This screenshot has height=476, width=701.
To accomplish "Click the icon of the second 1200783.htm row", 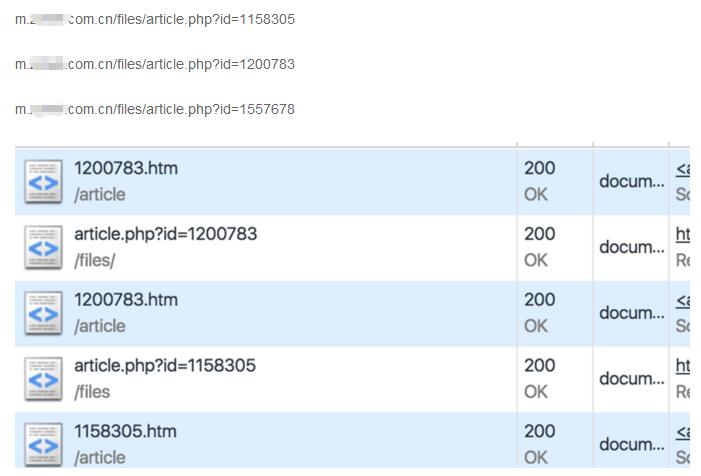I will tap(43, 313).
